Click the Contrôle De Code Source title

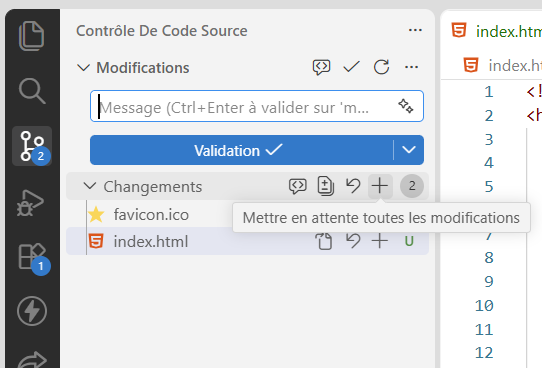tap(162, 31)
